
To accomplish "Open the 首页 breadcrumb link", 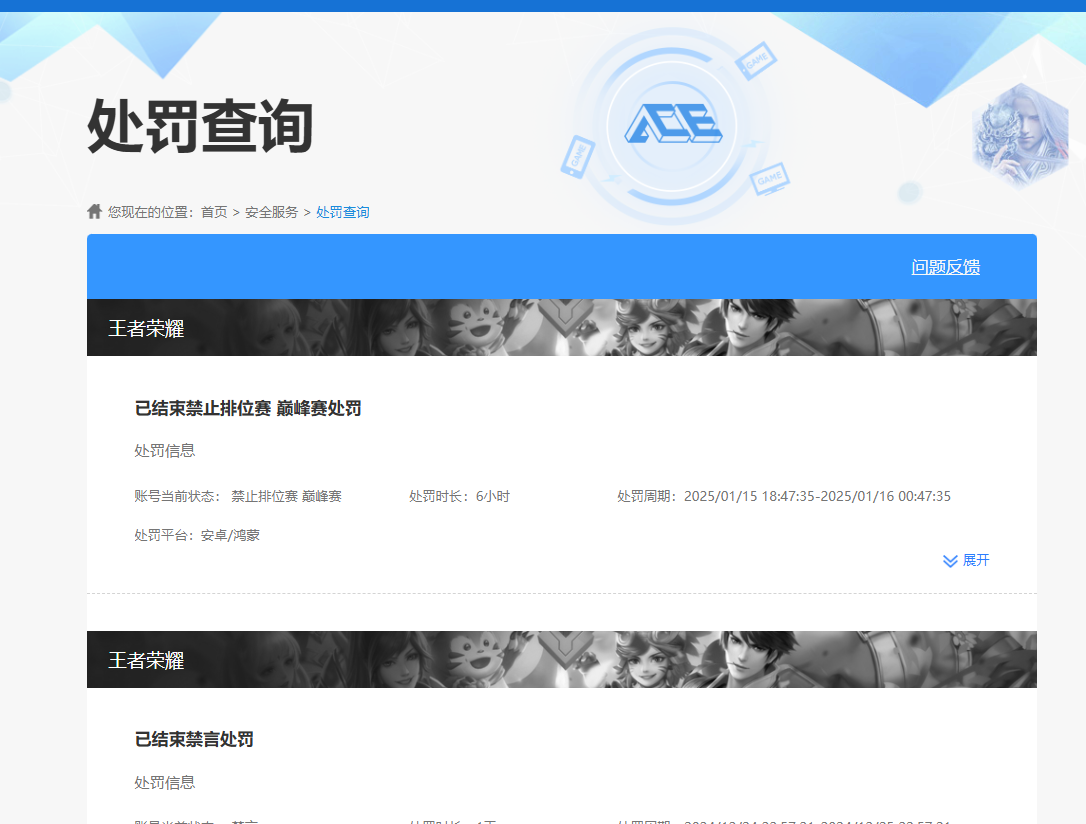I will 214,212.
